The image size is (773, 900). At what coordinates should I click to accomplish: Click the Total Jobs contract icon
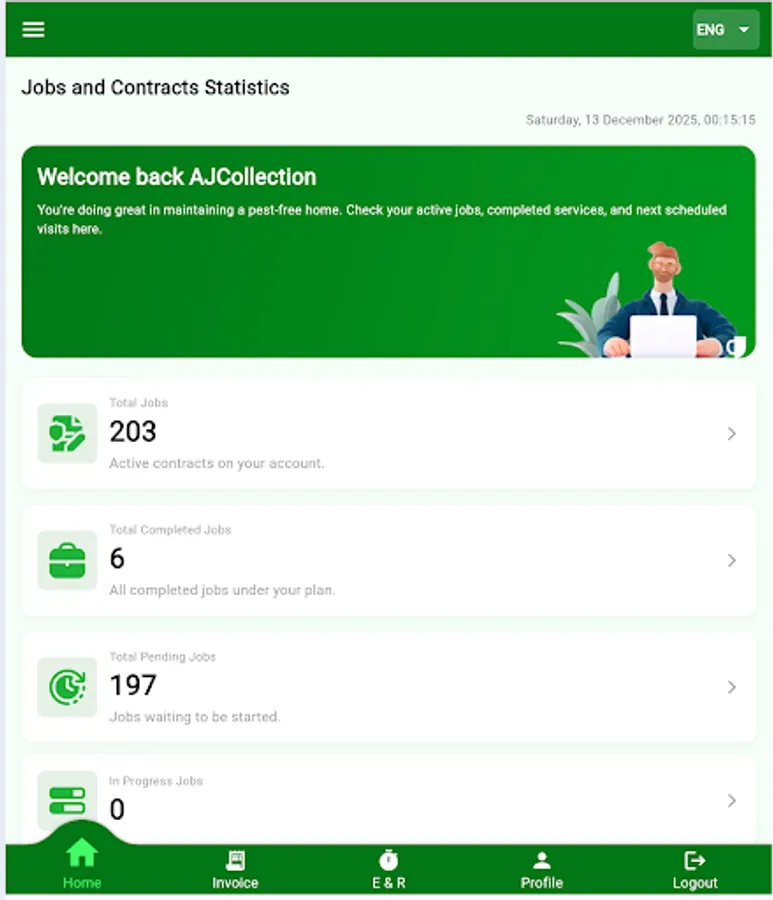point(66,433)
